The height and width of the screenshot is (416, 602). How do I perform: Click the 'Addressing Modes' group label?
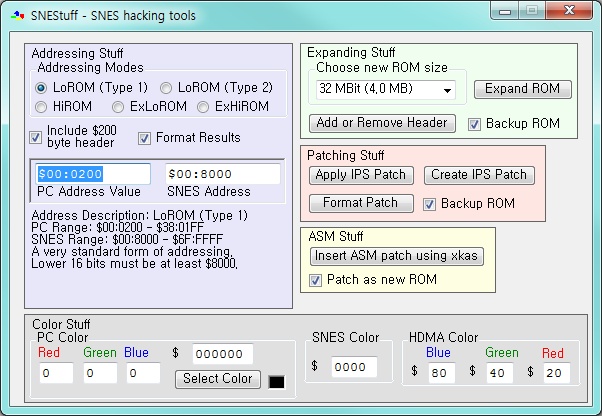point(91,68)
